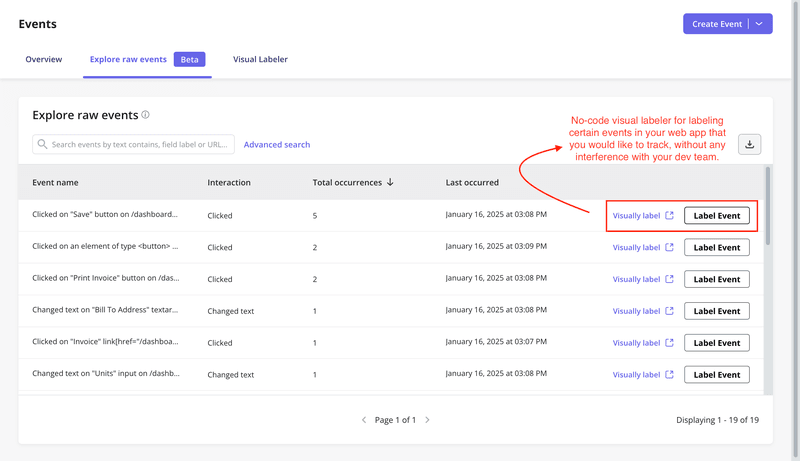The height and width of the screenshot is (461, 800).
Task: Switch to the Overview tab
Action: 44,60
